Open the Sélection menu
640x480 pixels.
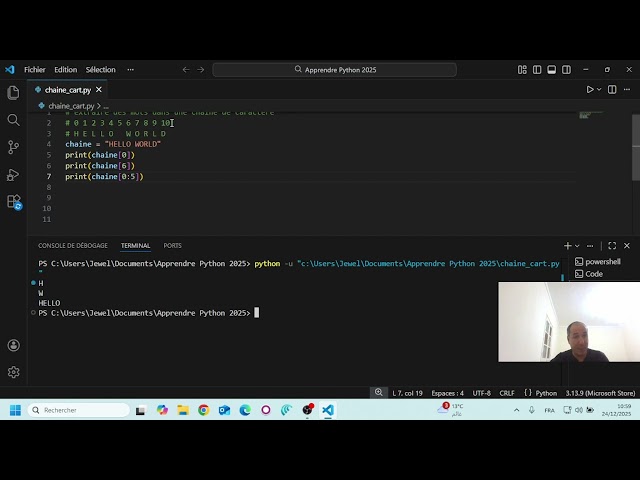(100, 70)
